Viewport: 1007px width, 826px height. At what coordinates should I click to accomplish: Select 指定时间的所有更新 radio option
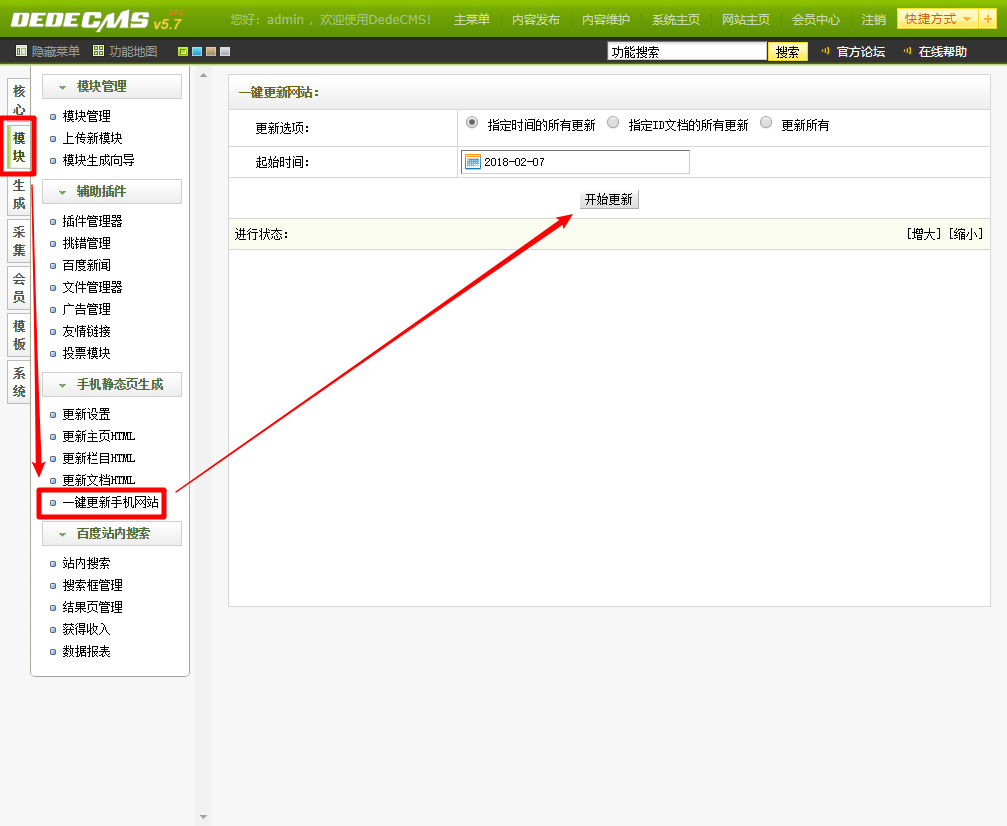pyautogui.click(x=472, y=123)
